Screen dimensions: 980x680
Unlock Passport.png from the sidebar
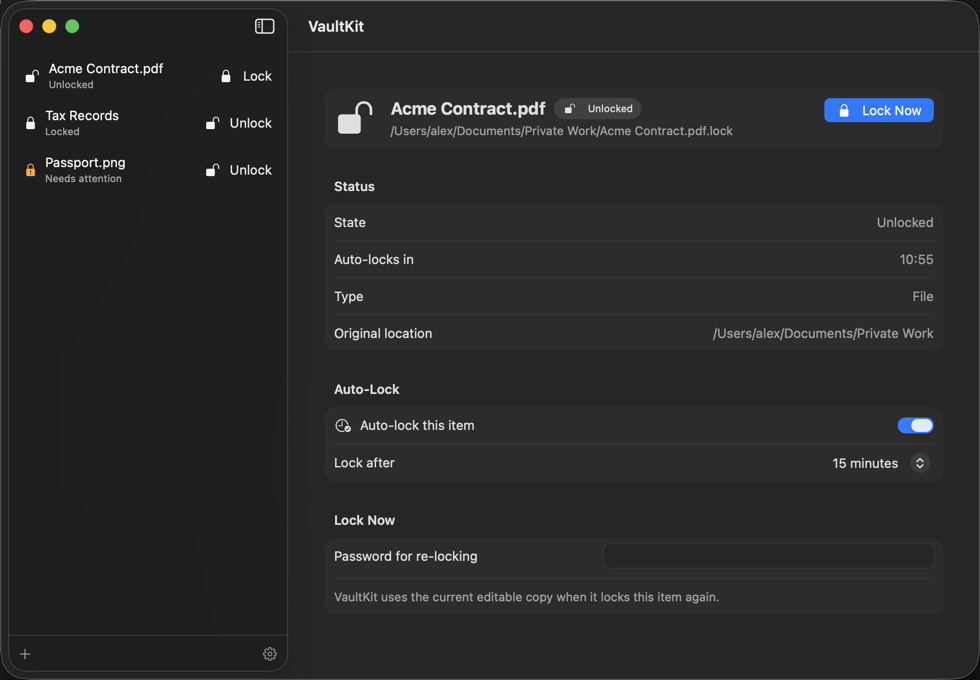tap(239, 170)
